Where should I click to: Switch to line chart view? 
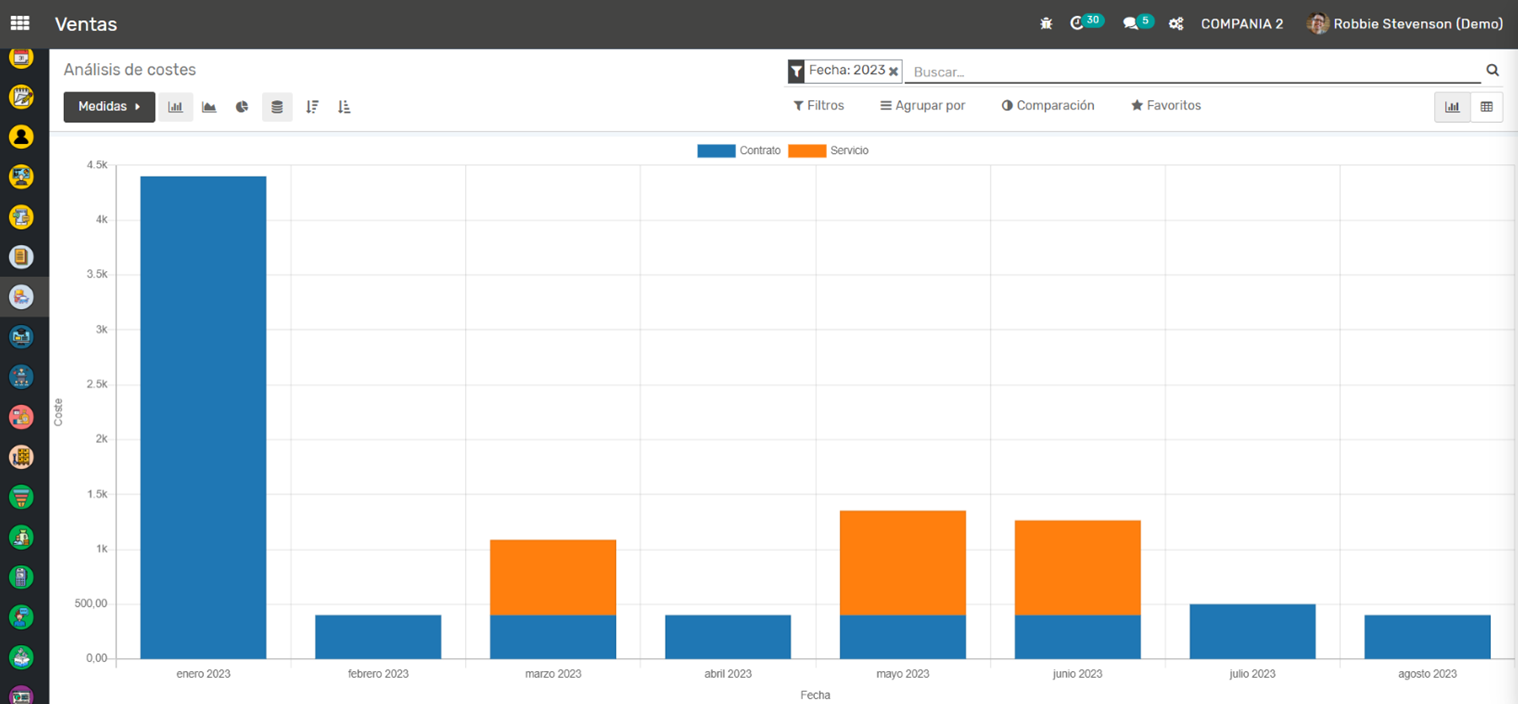209,107
